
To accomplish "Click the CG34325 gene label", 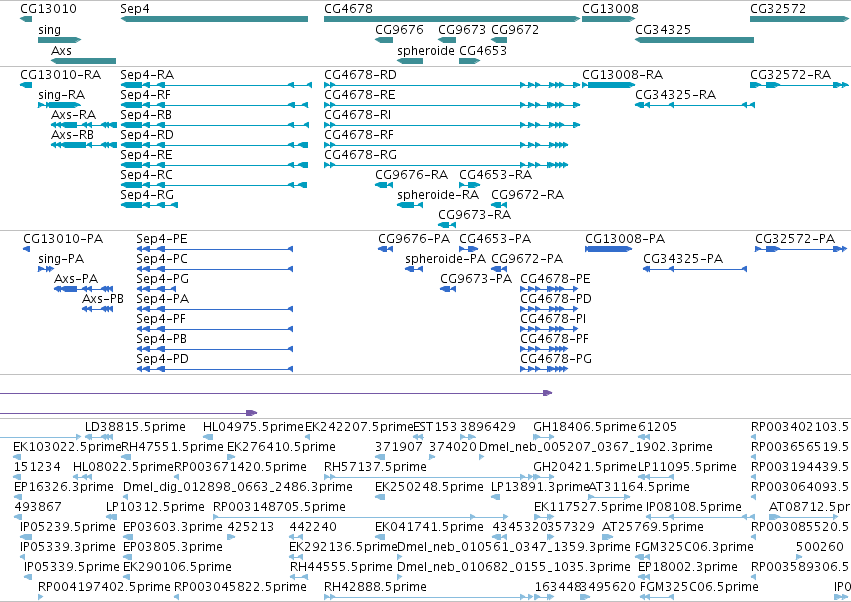I will click(663, 30).
